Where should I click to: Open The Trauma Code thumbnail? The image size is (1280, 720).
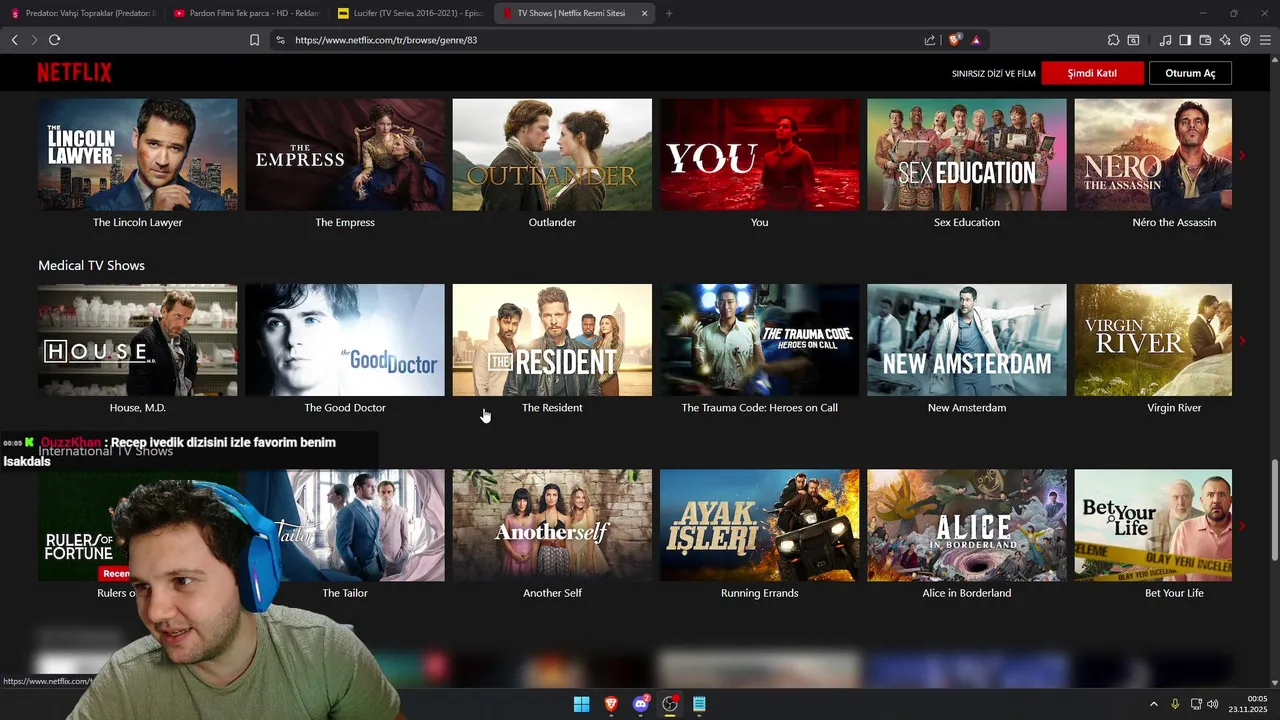759,340
